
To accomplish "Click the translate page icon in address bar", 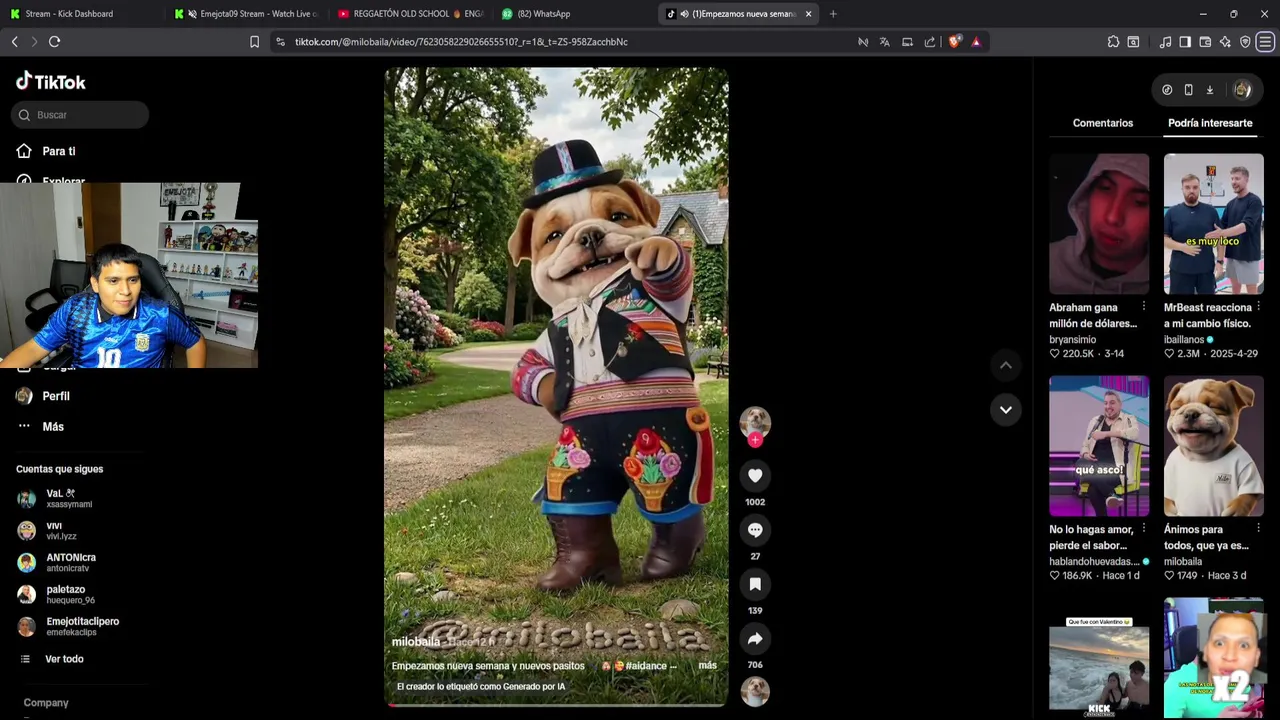I will pos(884,42).
